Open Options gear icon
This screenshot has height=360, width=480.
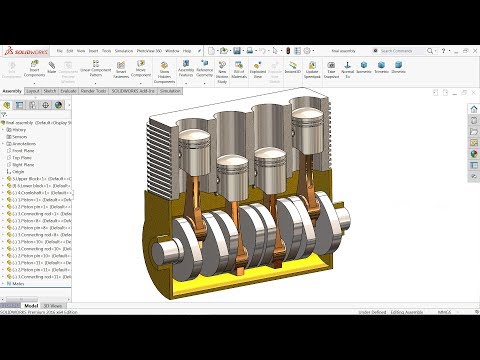307,51
